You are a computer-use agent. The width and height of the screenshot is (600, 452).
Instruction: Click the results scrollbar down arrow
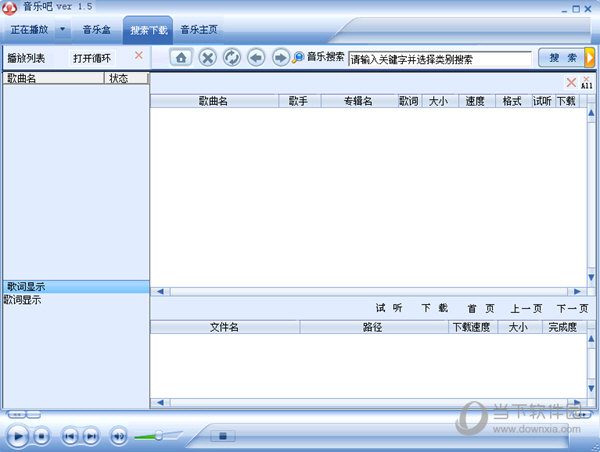click(x=591, y=277)
